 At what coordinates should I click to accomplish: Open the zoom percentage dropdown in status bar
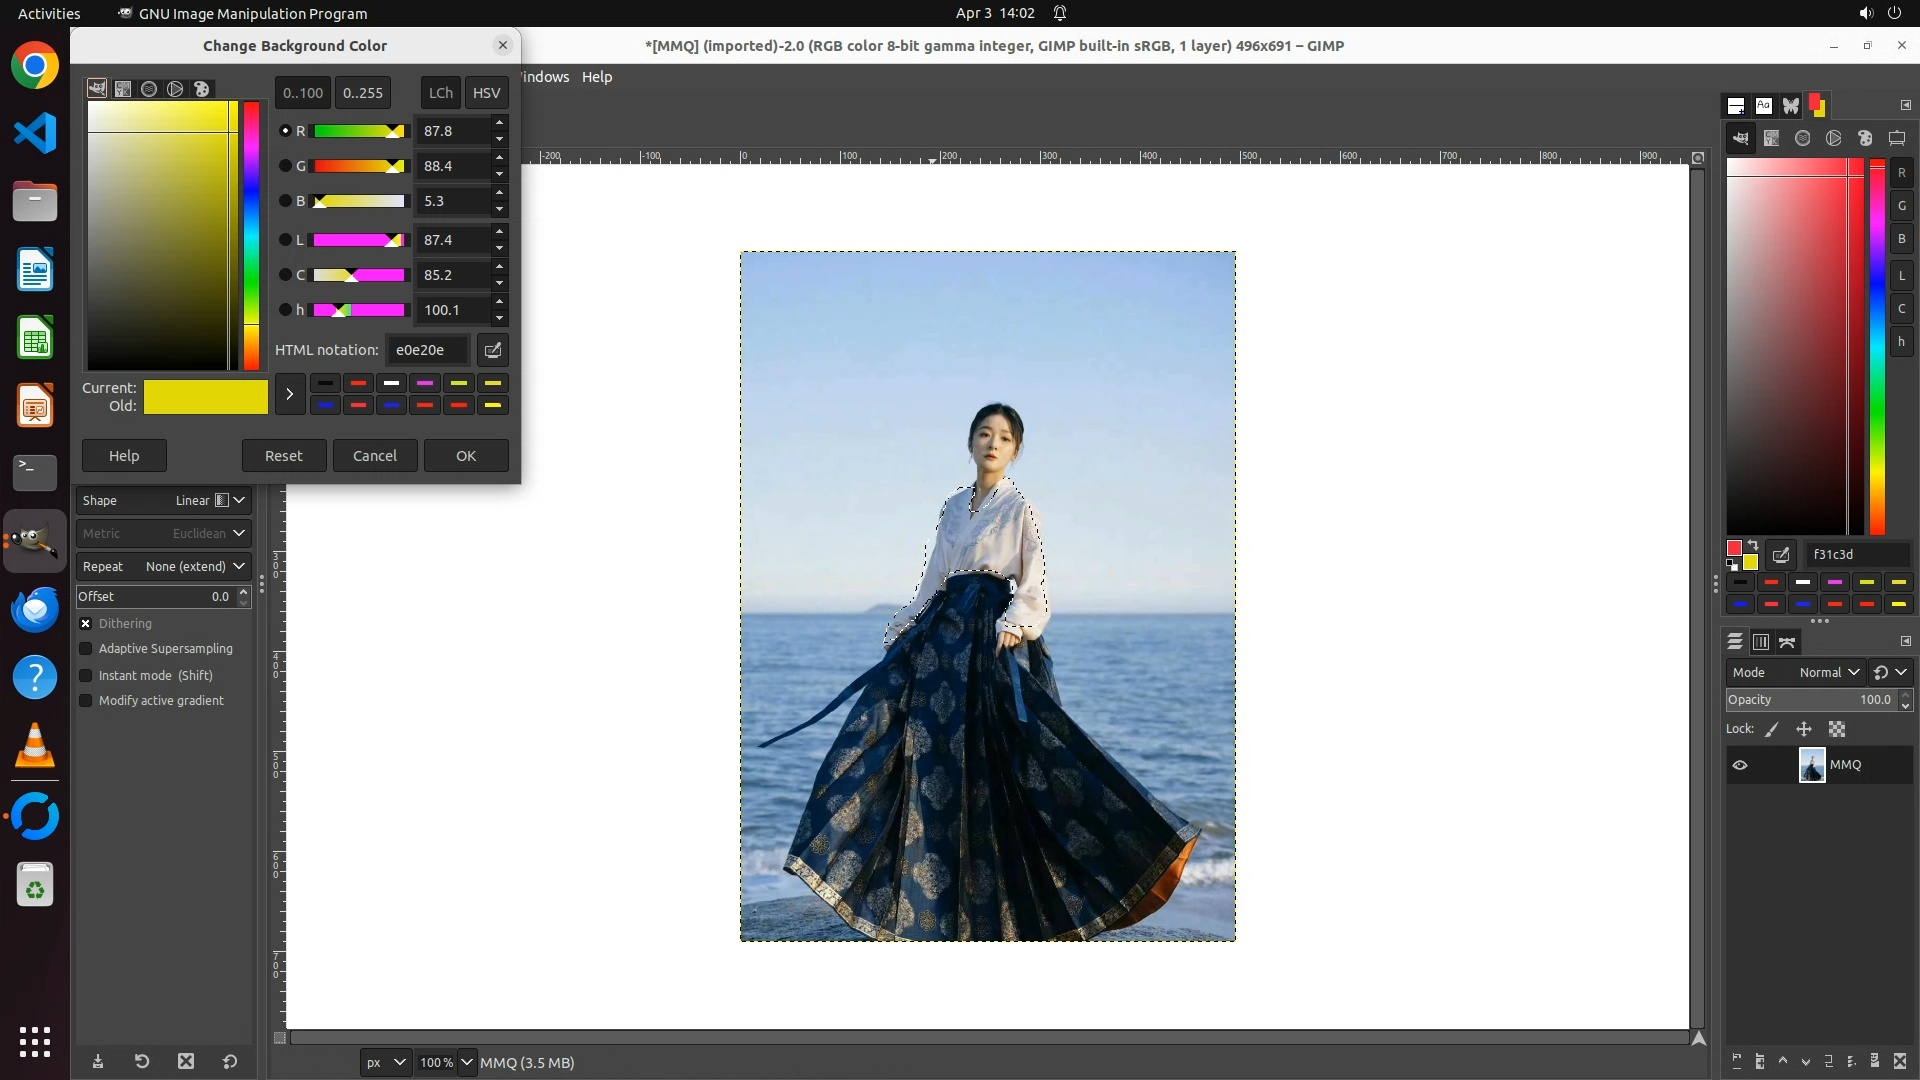click(466, 1062)
